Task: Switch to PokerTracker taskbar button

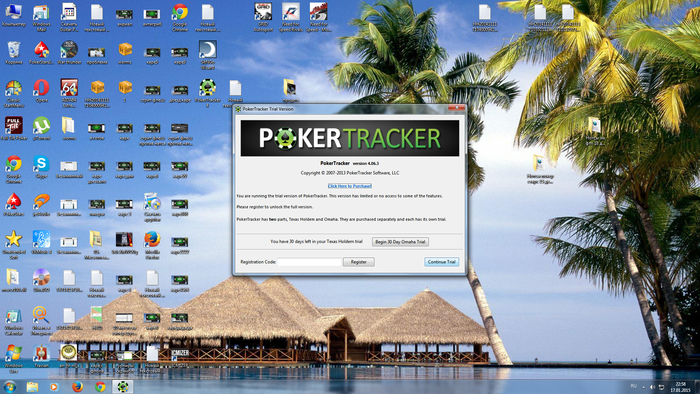Action: (122, 387)
